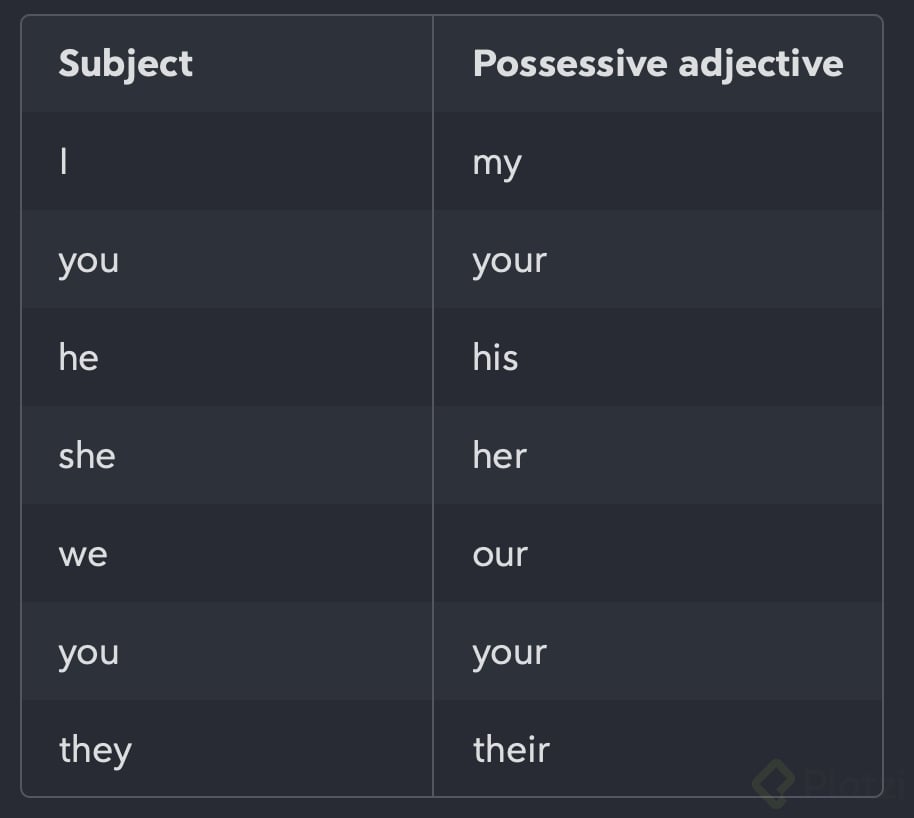Screen dimensions: 914x818
Task: Select the 'you' subject just above 'they'
Action: coord(89,652)
